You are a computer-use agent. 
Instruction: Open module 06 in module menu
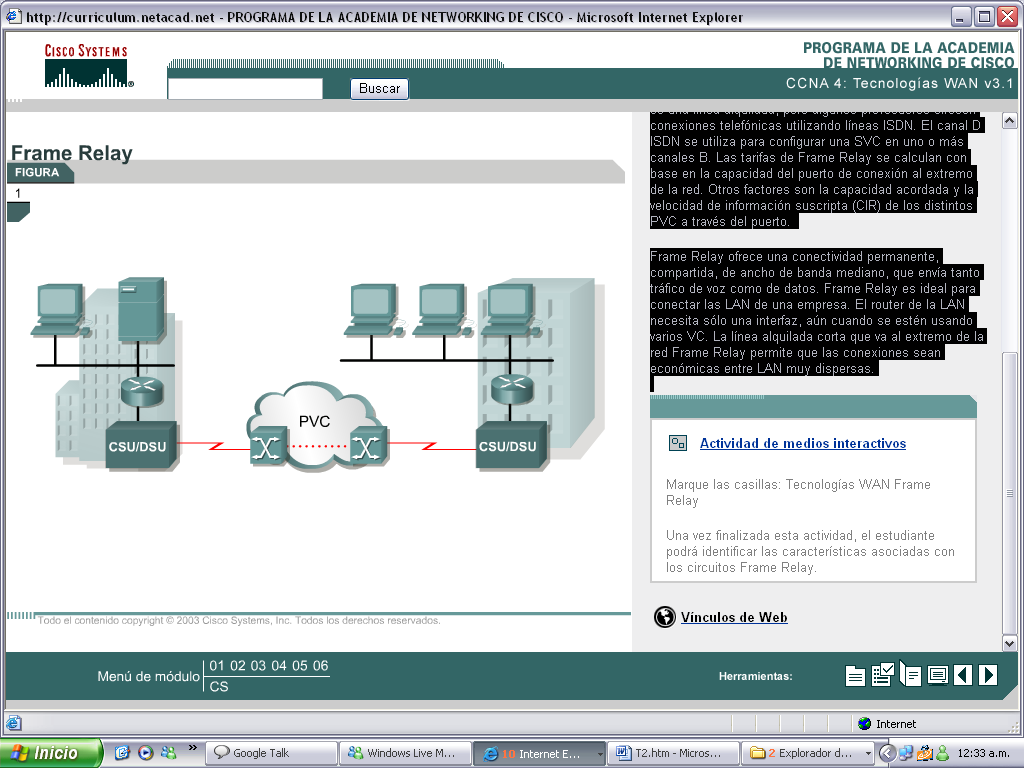(320, 665)
